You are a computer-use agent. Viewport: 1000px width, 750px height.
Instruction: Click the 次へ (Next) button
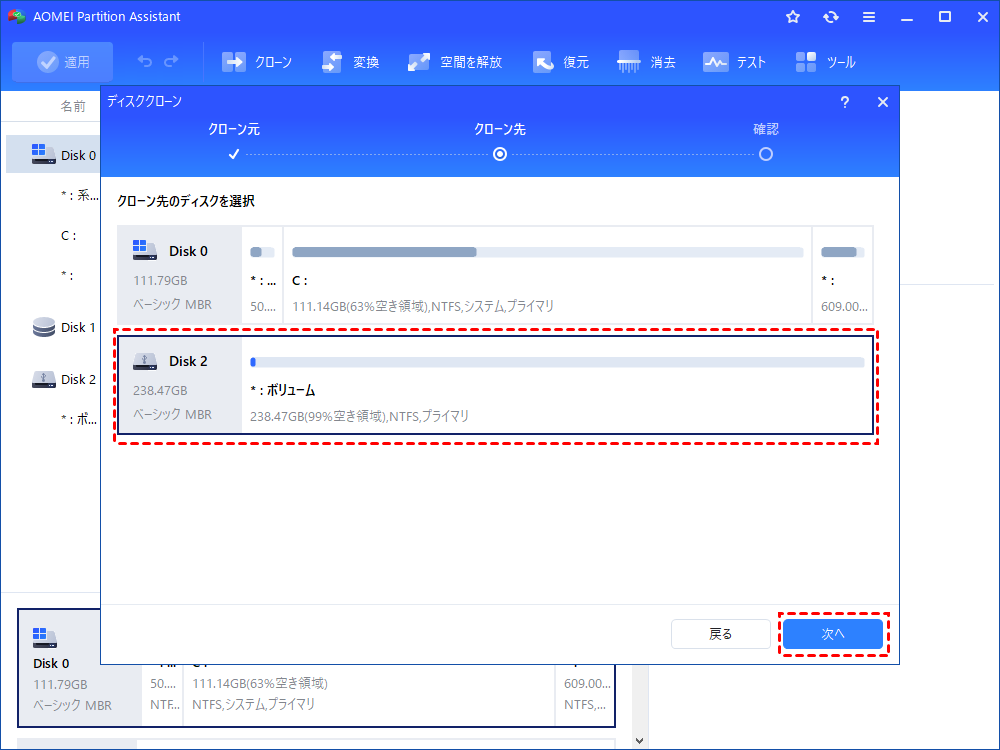click(832, 634)
